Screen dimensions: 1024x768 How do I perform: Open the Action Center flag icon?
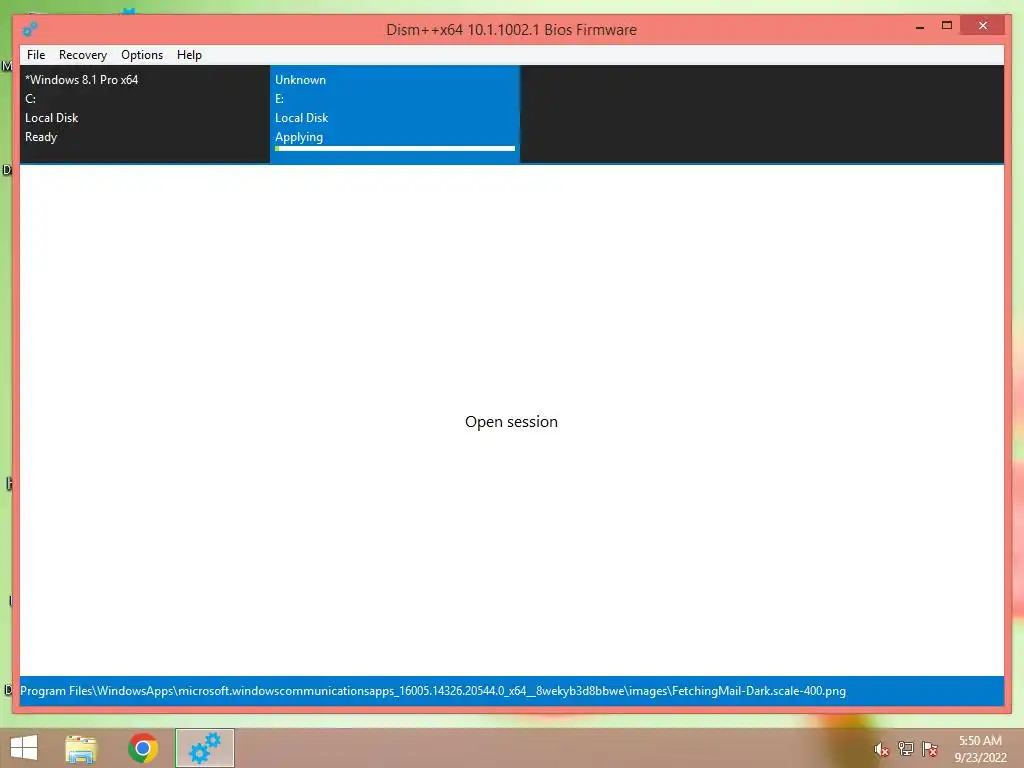pos(930,749)
